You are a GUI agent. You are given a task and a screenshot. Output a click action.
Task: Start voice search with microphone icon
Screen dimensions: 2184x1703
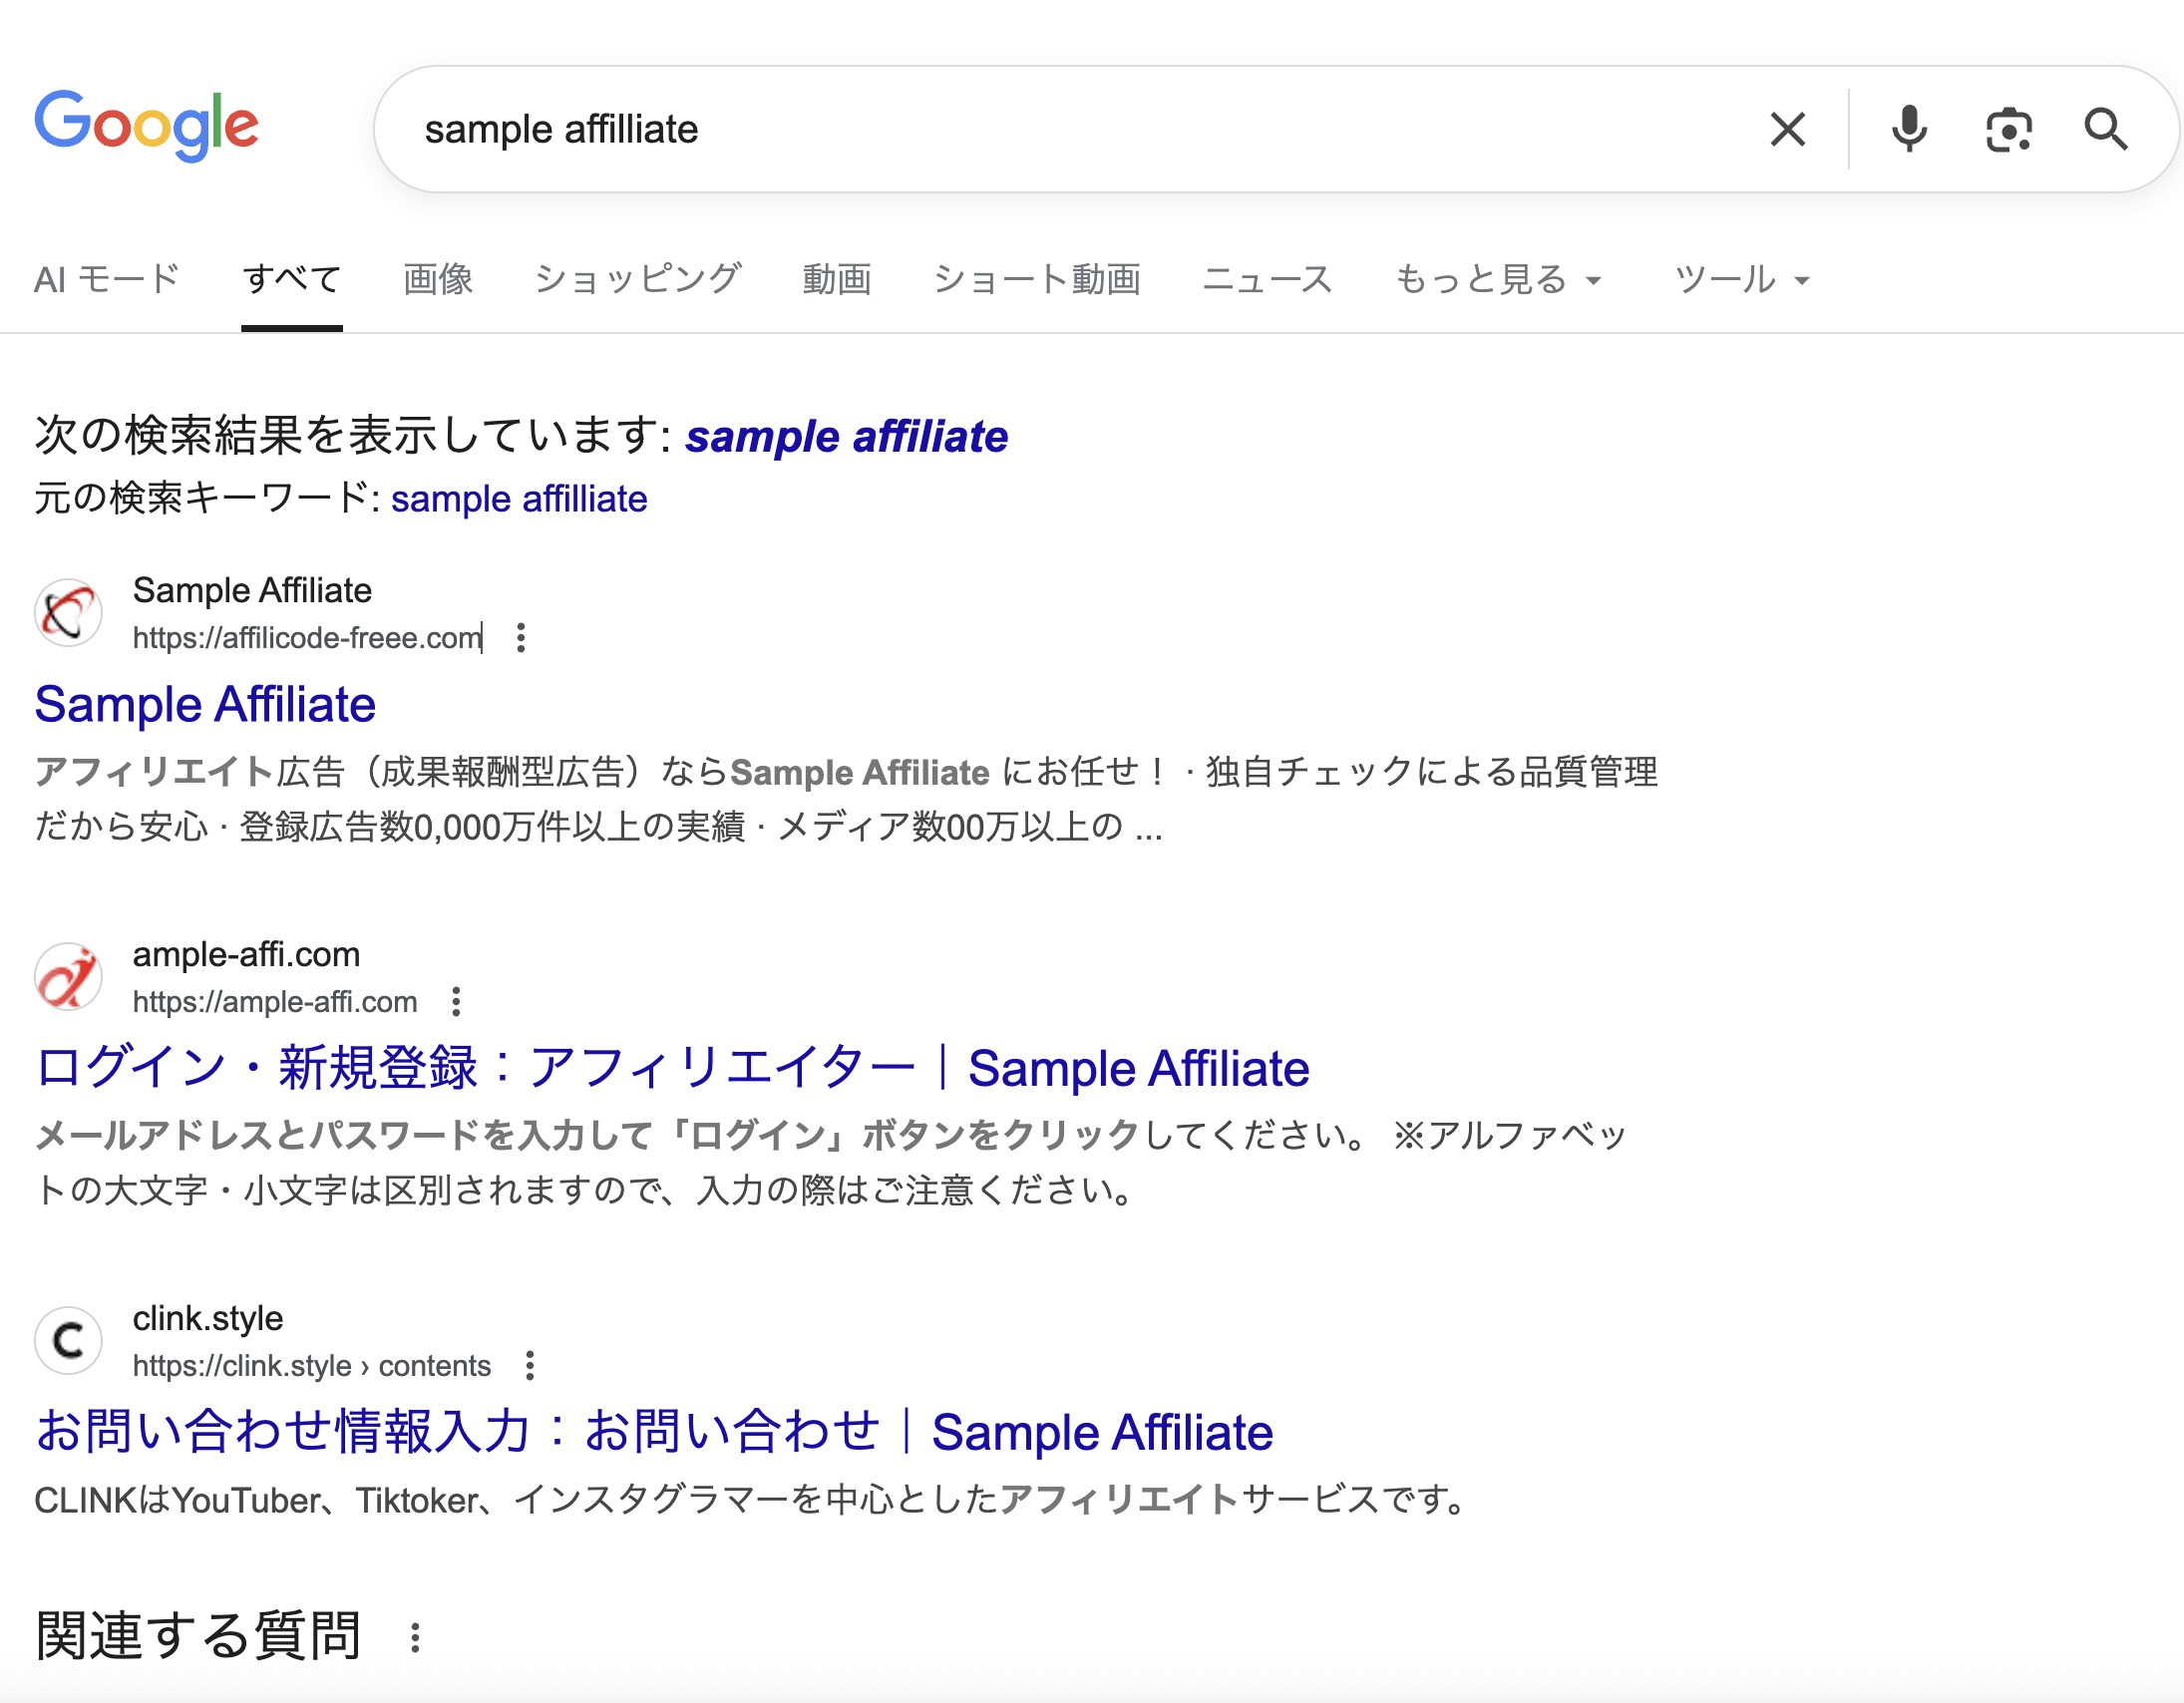(1908, 130)
